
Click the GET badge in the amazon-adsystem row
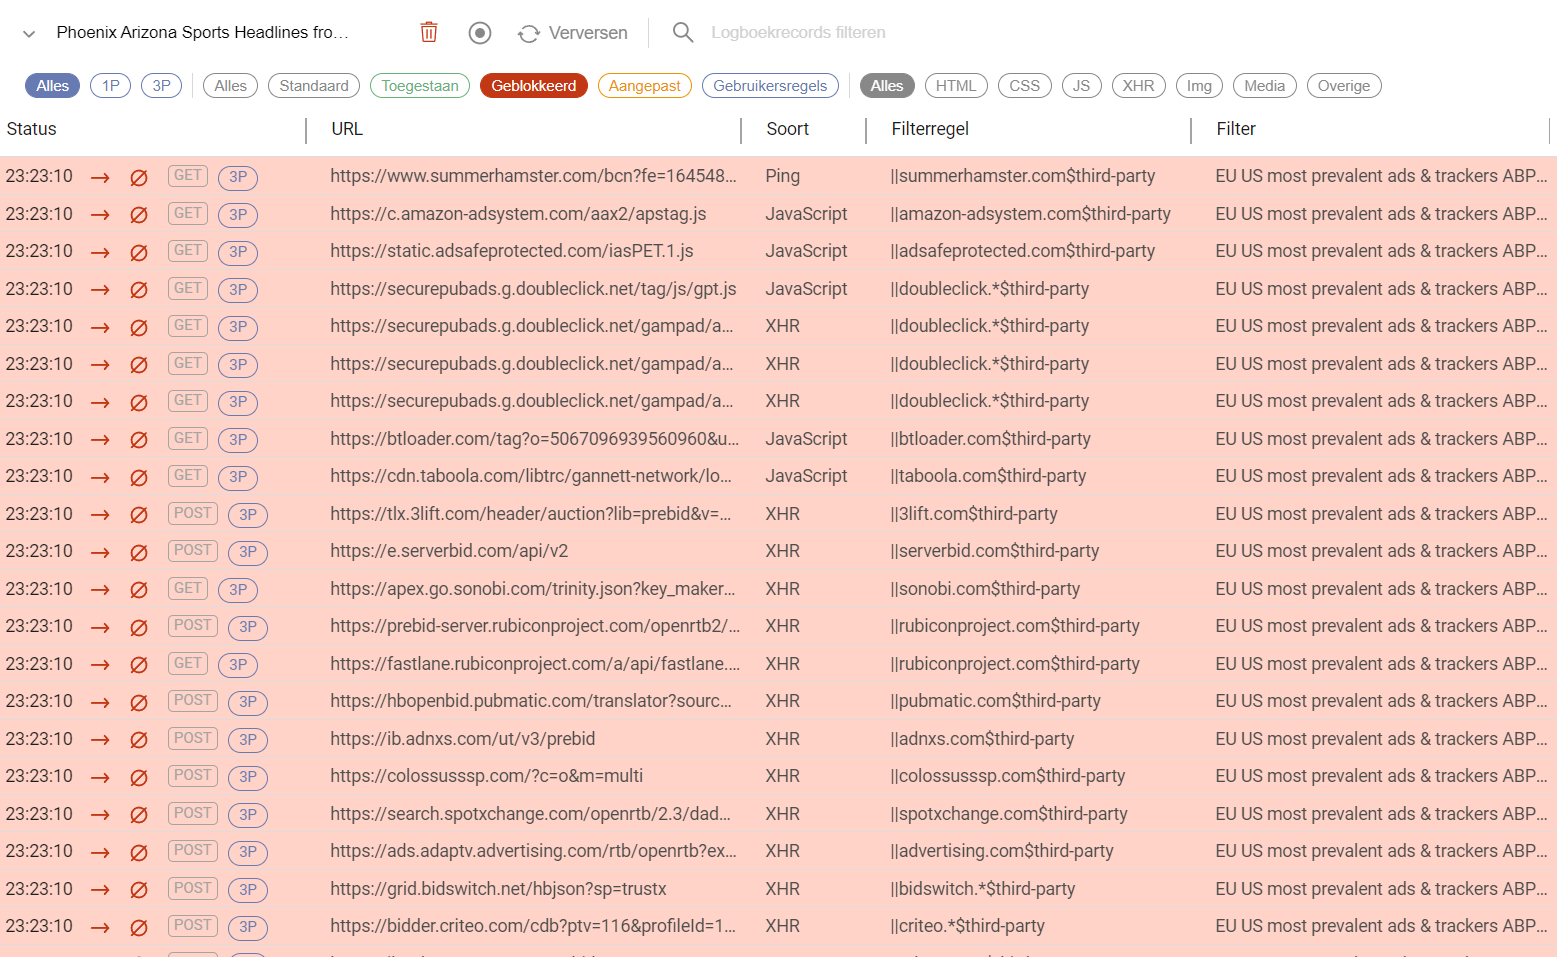188,213
